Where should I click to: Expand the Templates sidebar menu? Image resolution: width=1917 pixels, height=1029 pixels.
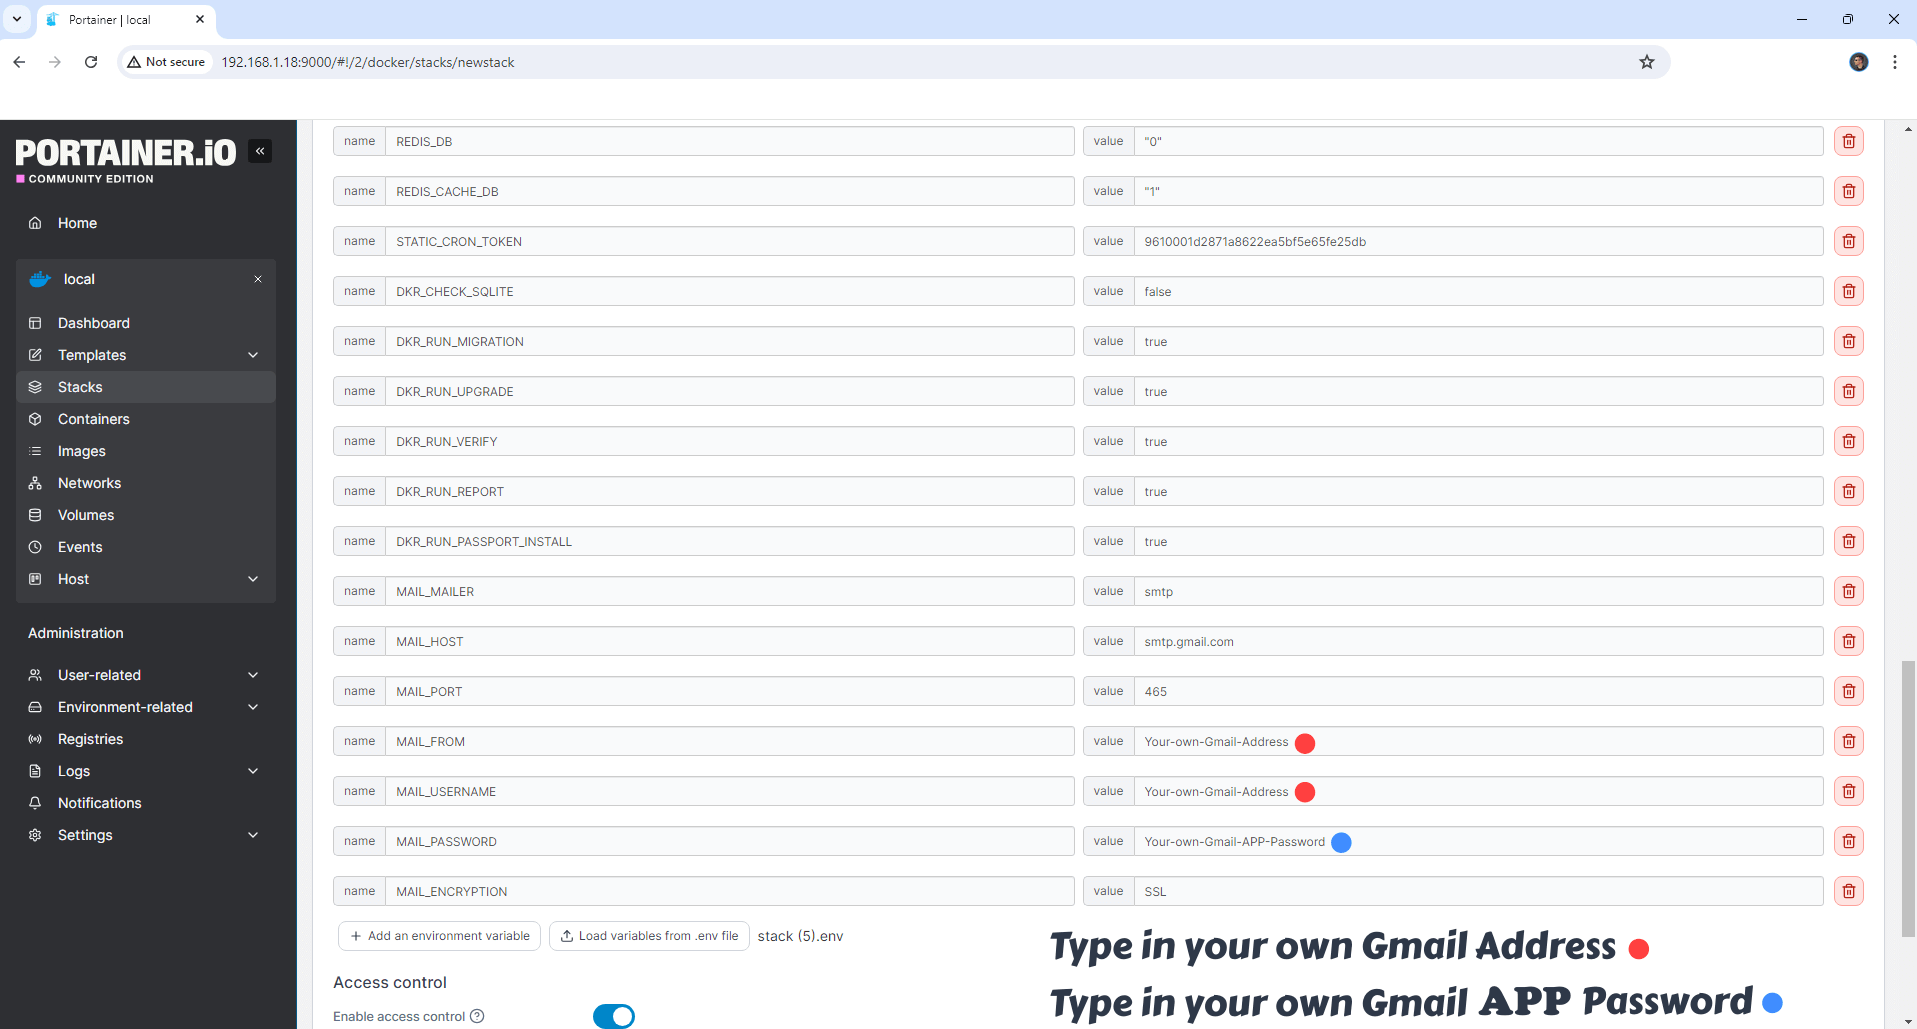coord(253,355)
